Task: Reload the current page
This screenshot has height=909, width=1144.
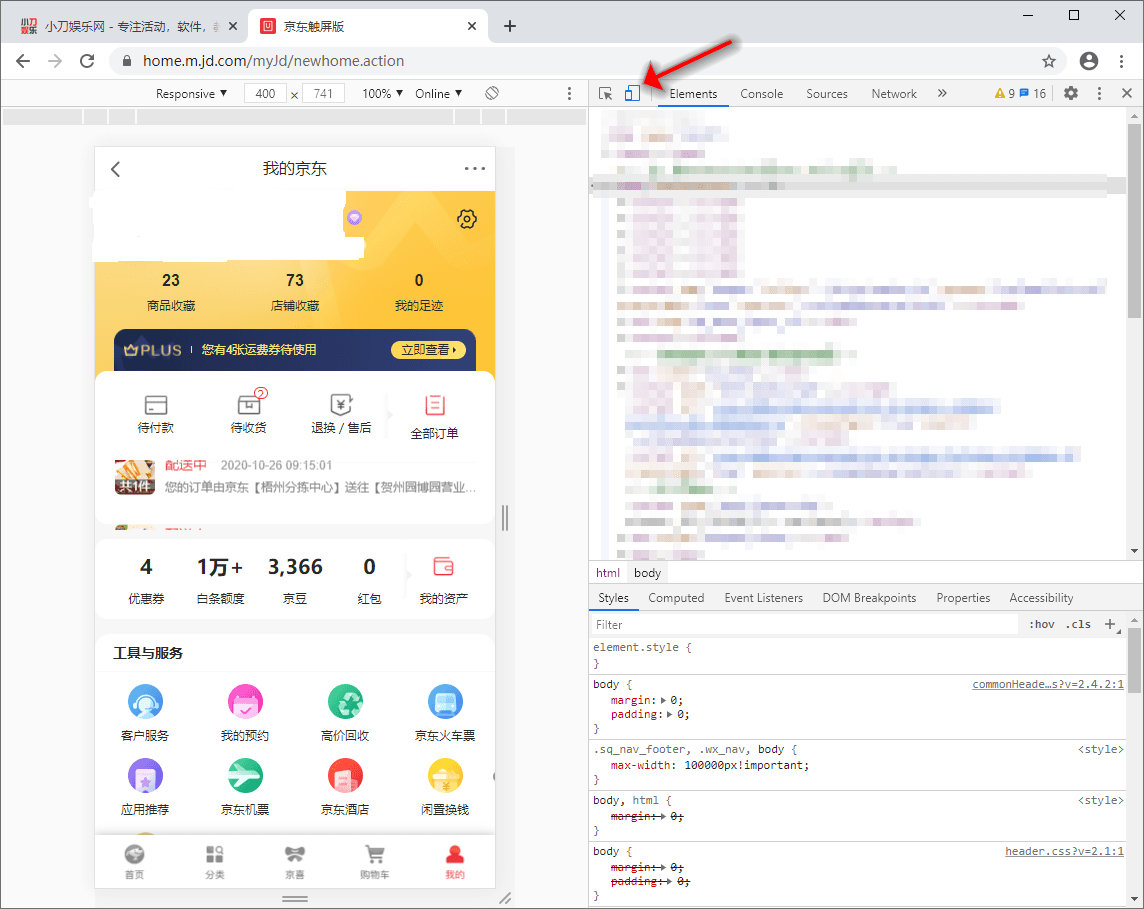Action: click(x=87, y=61)
